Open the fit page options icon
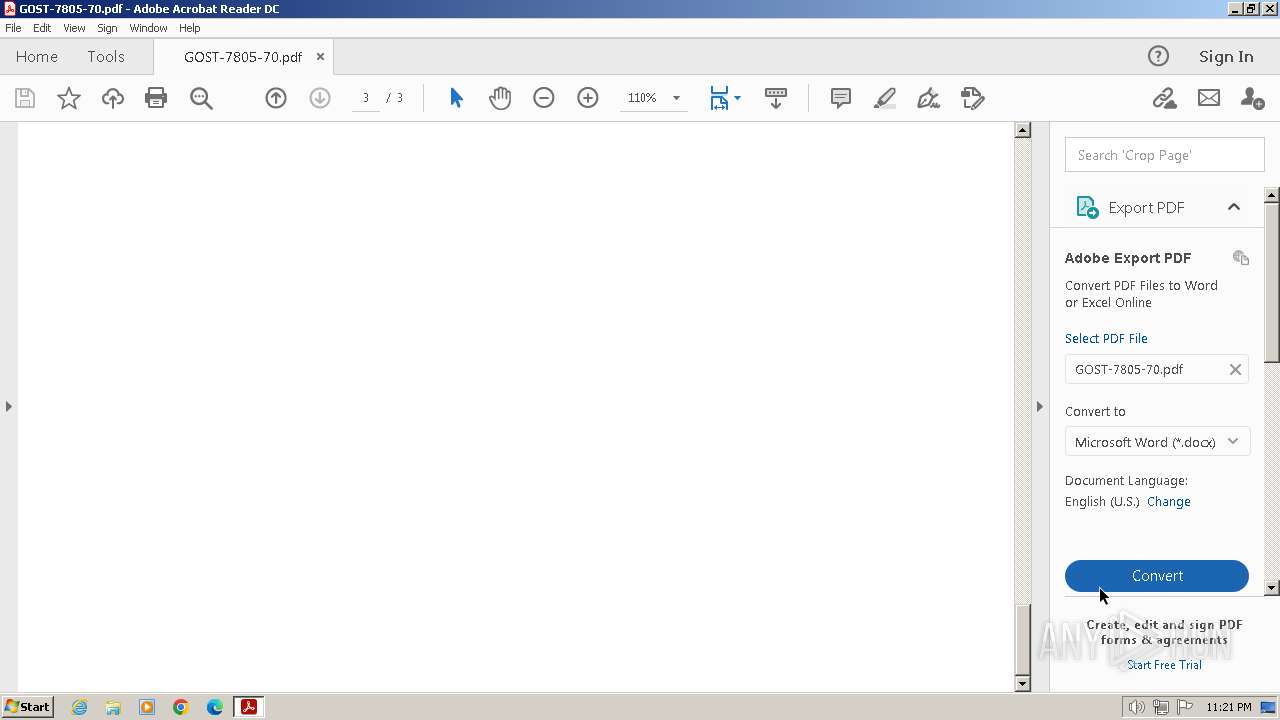 (x=719, y=98)
